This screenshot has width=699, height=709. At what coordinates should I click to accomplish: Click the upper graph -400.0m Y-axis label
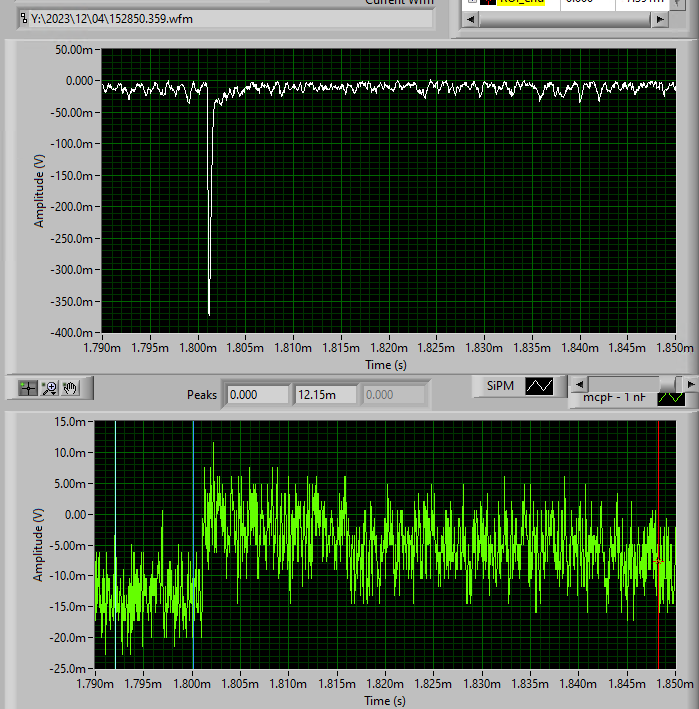(71, 333)
